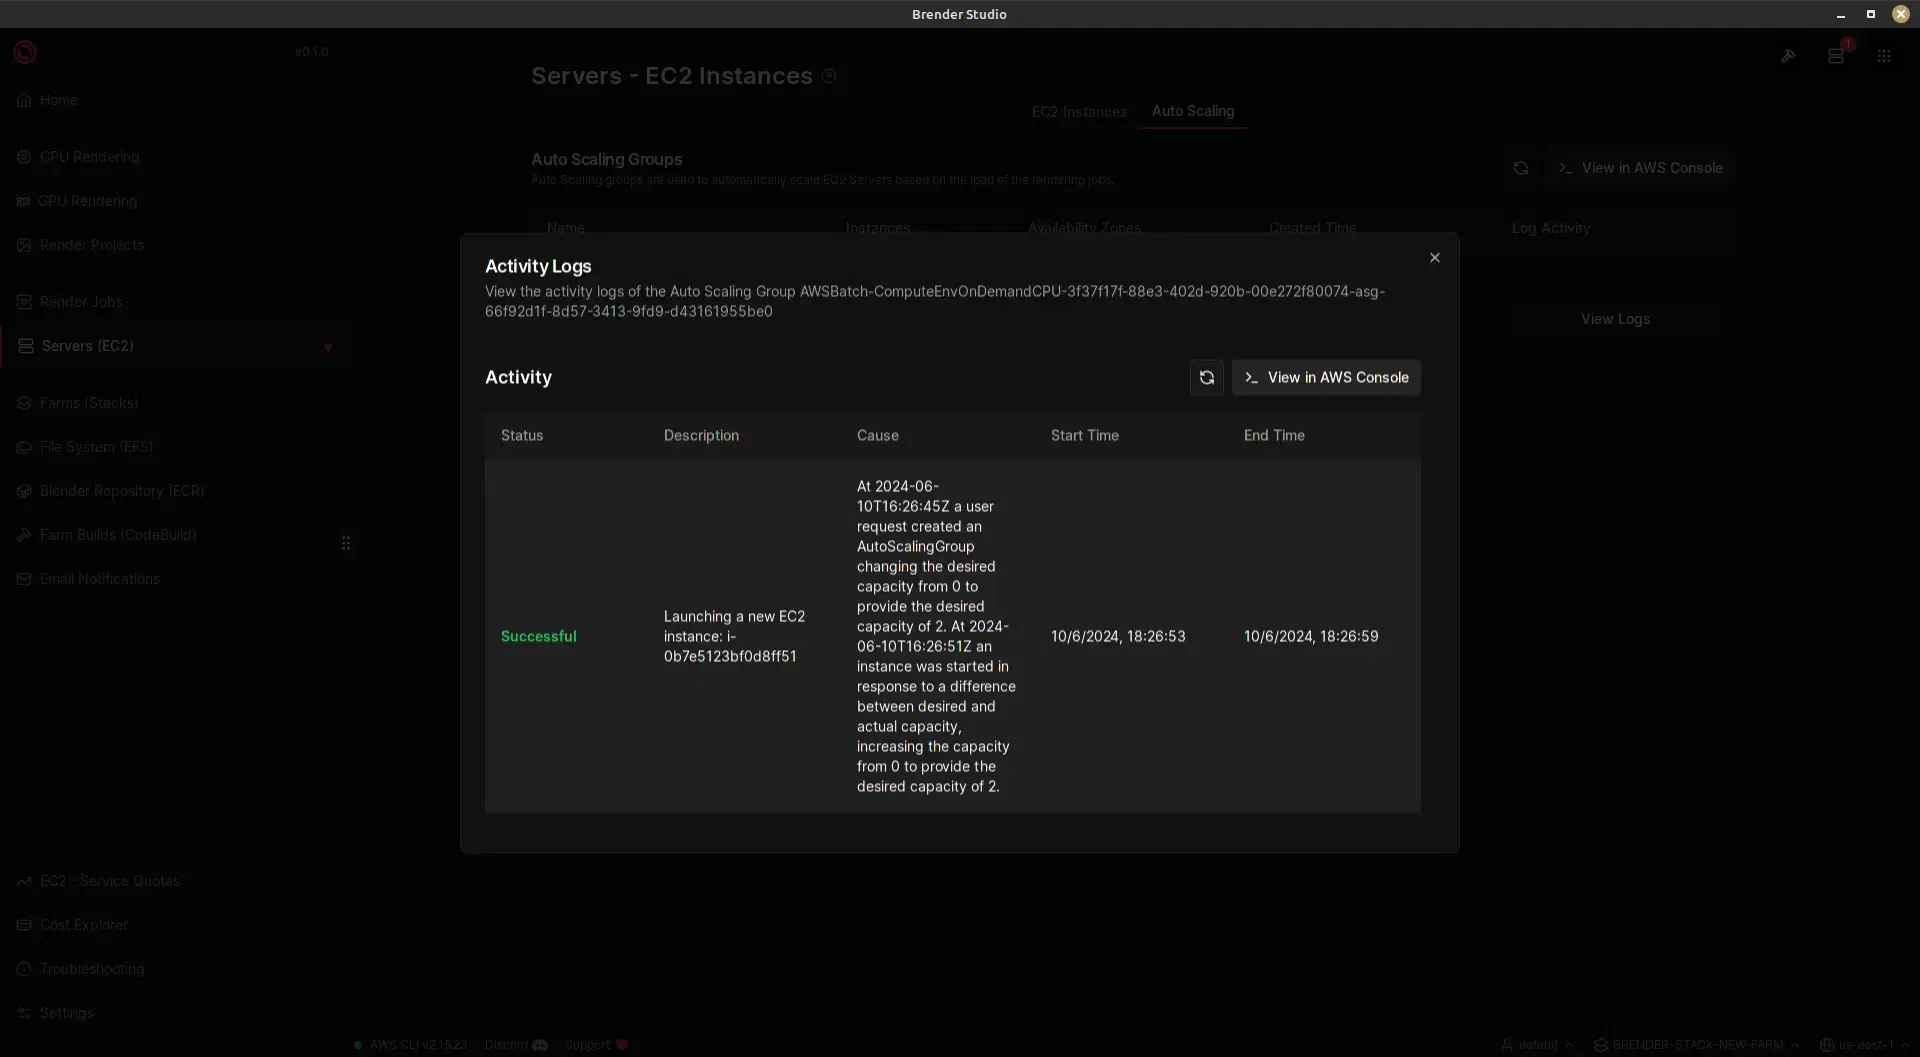Select the CPU Rendering sidebar icon
Viewport: 1920px width, 1057px height.
[23, 157]
